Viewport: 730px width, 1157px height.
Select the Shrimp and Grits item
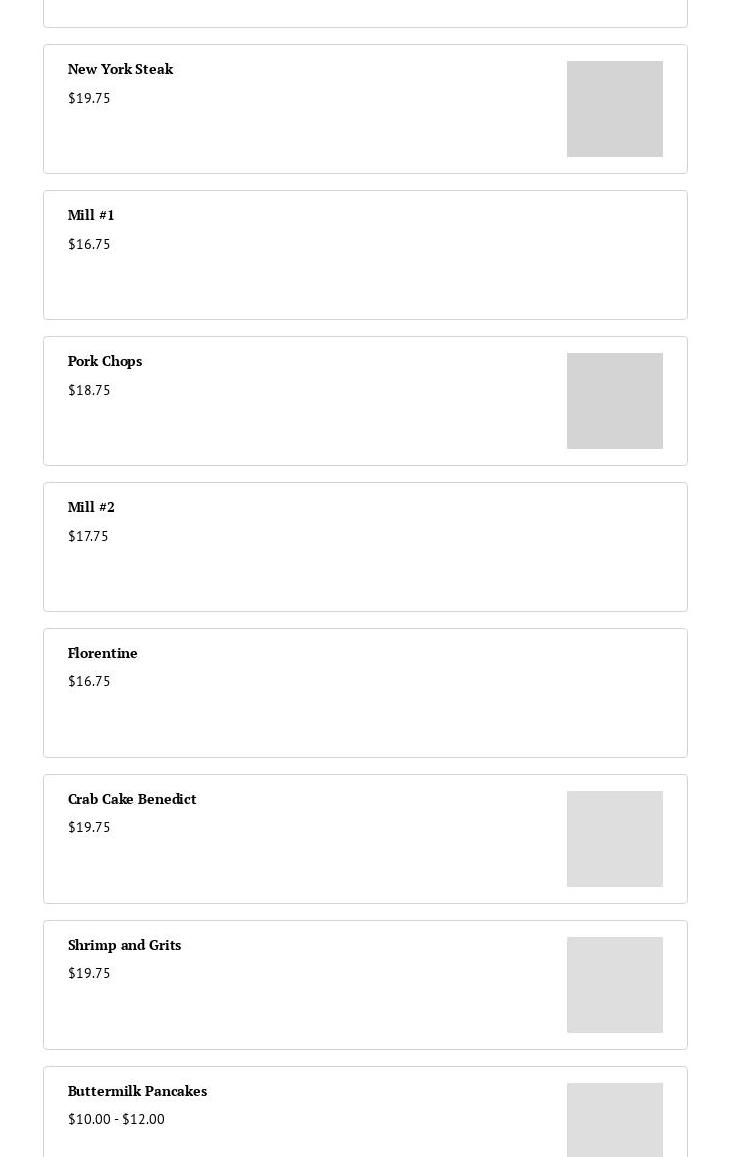[365, 985]
